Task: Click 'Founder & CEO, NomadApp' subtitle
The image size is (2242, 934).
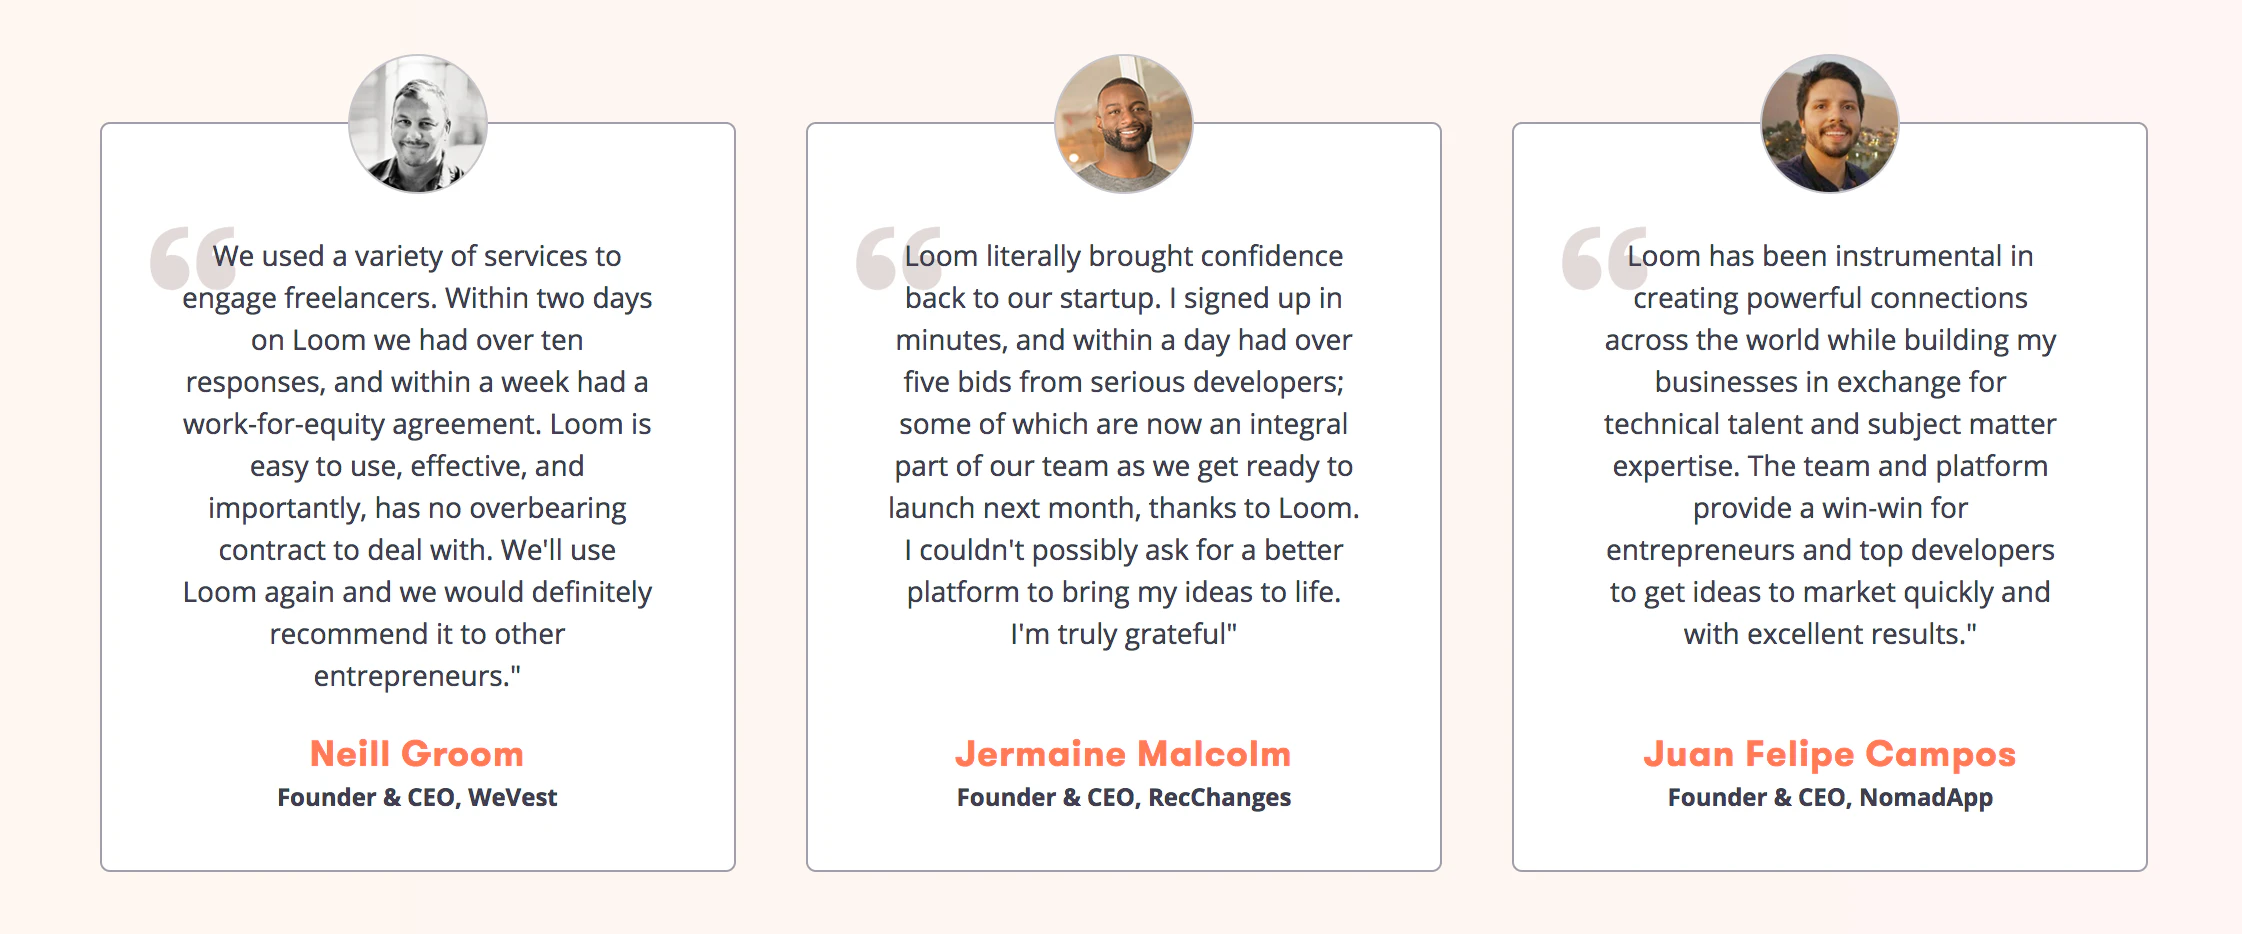Action: 1830,797
